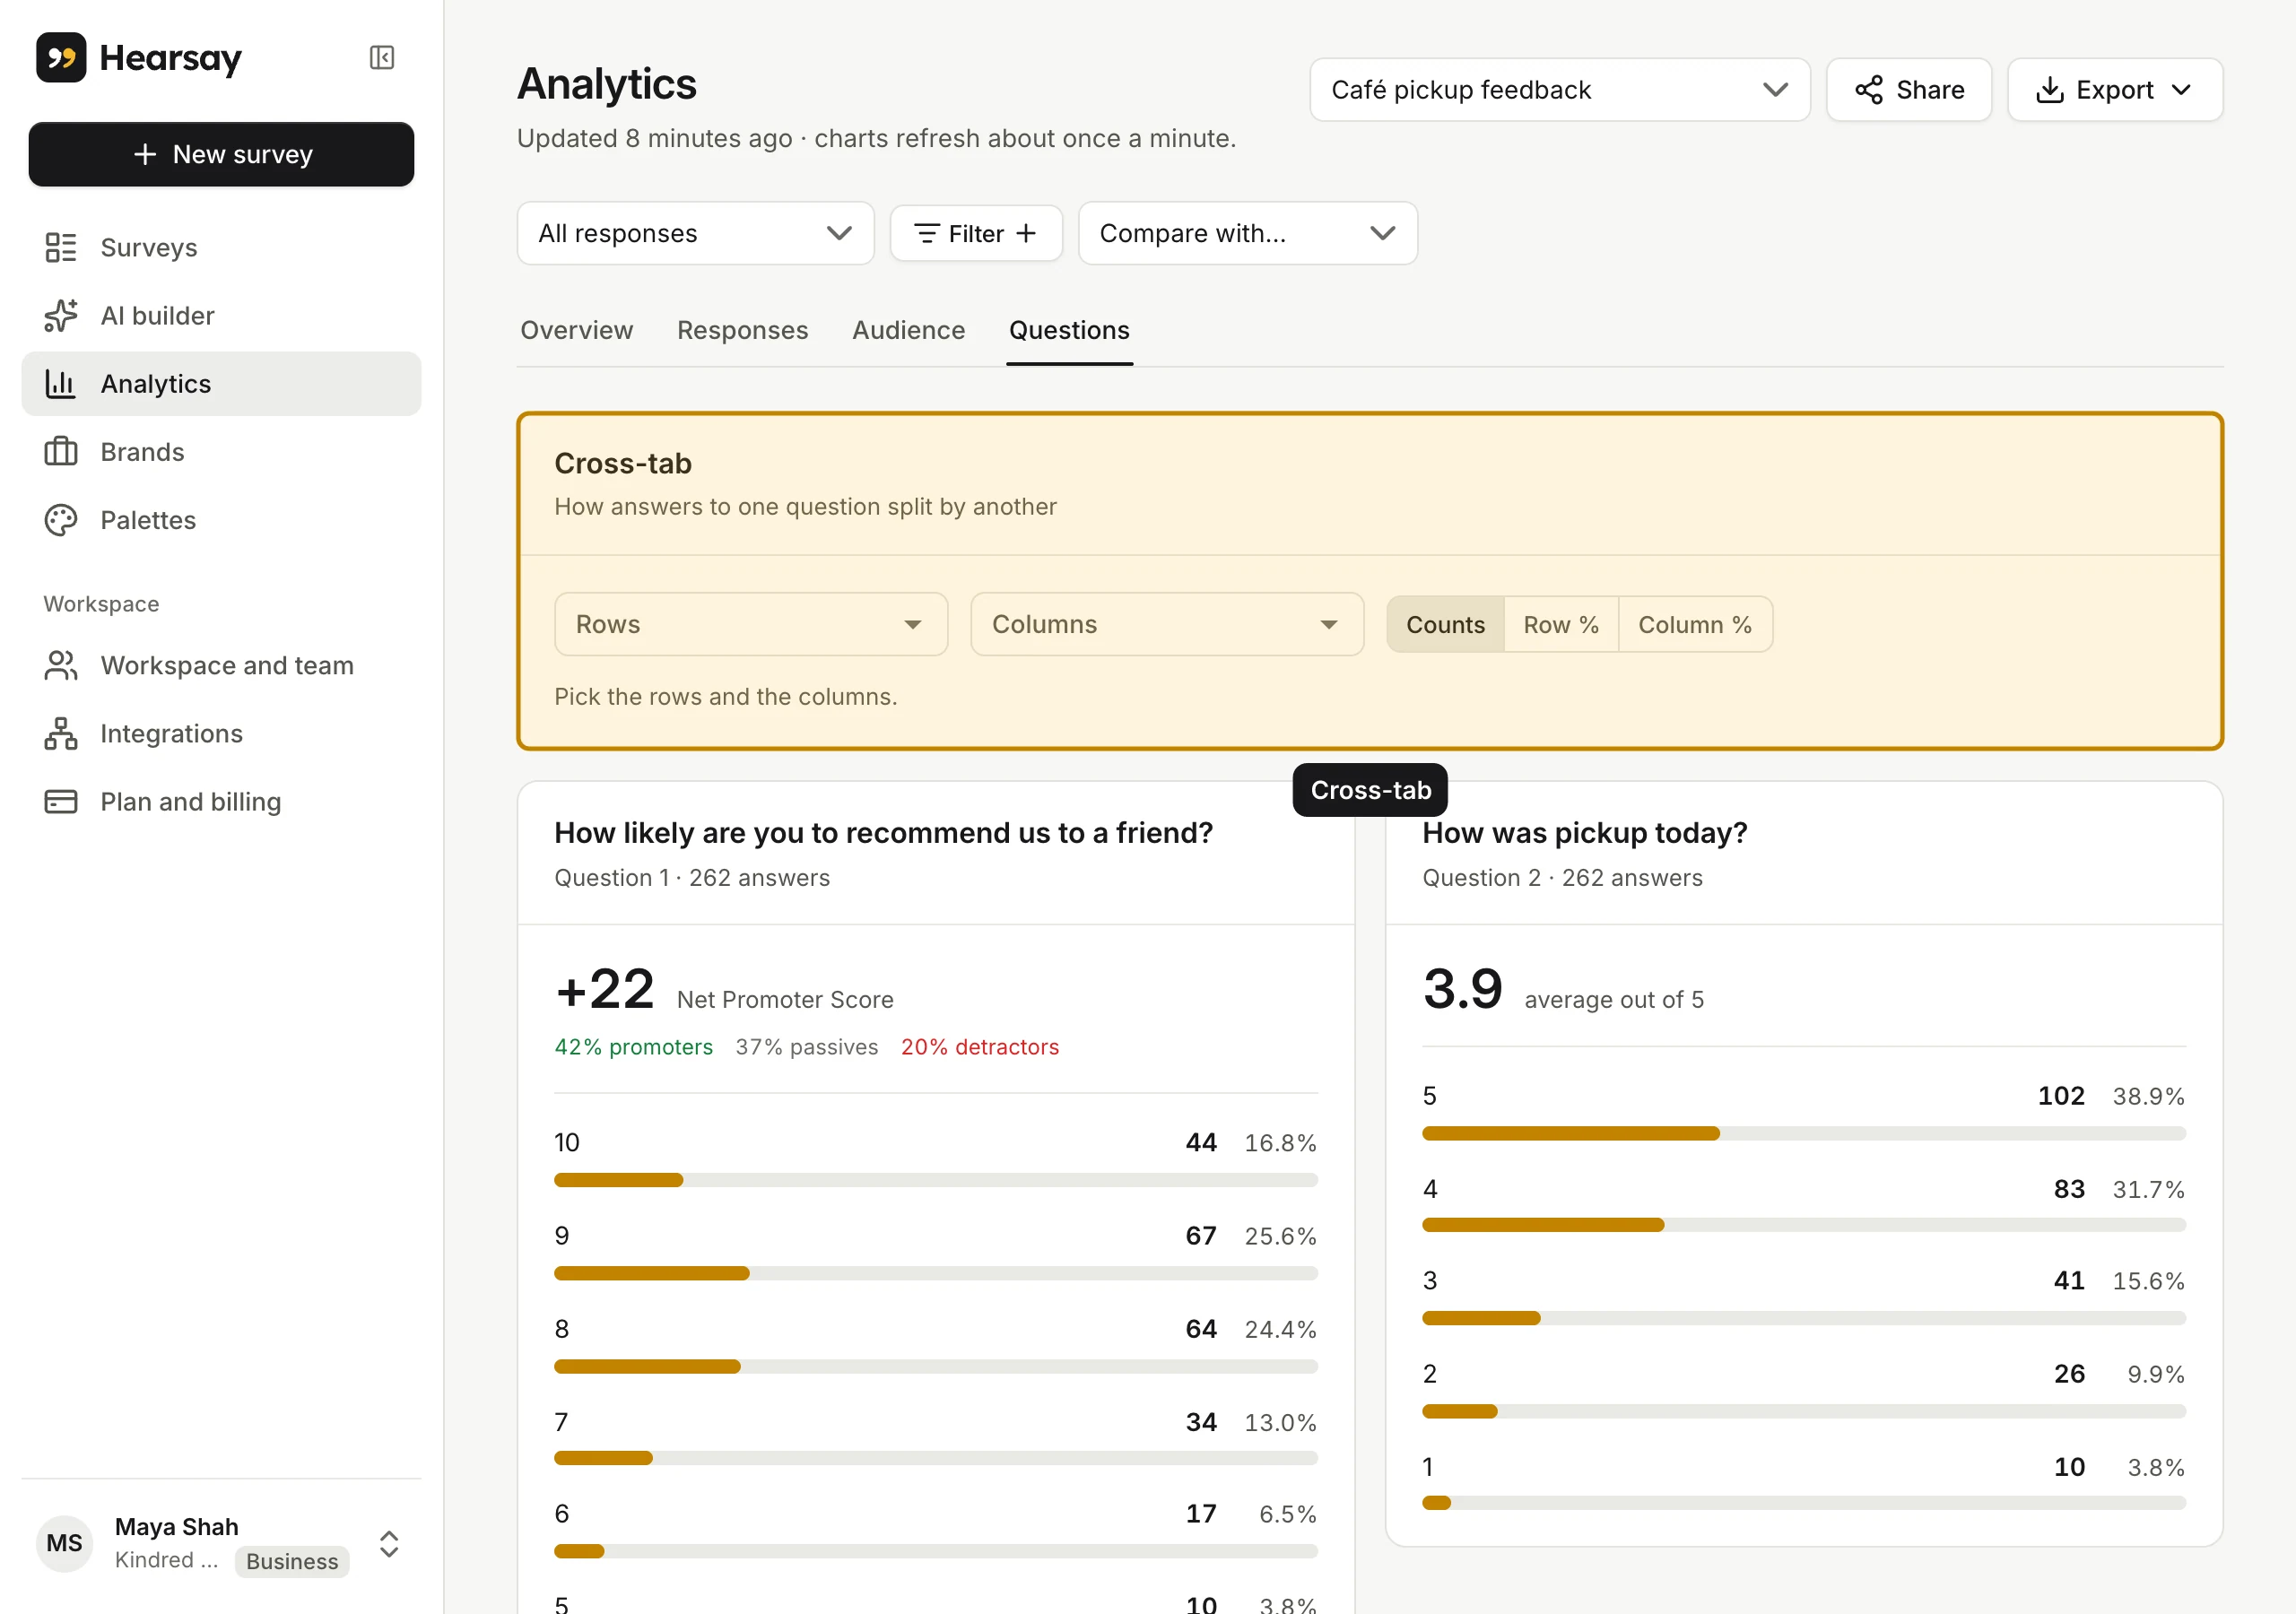Open Brands briefcase icon in sidebar
This screenshot has height=1614, width=2296.
click(61, 452)
